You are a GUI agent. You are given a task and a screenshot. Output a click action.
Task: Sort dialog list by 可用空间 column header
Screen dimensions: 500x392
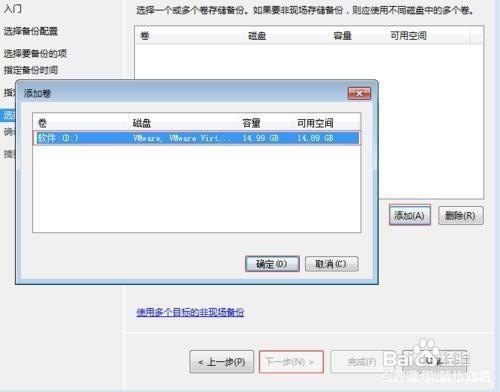(x=327, y=123)
